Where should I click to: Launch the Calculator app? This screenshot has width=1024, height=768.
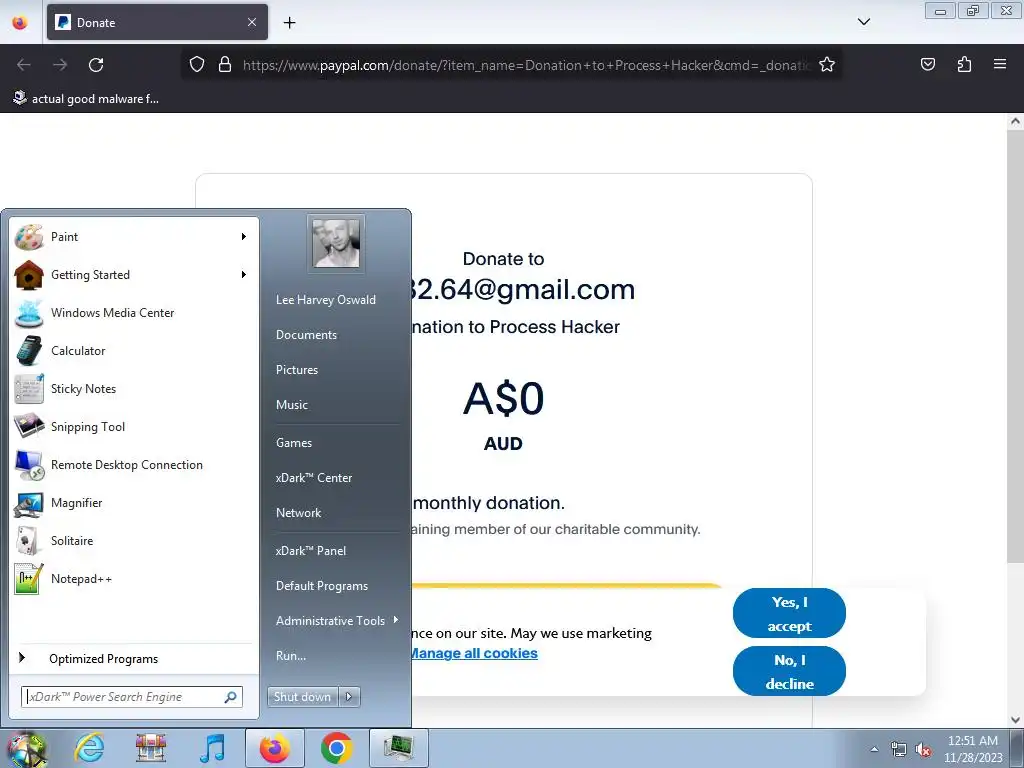click(133, 350)
